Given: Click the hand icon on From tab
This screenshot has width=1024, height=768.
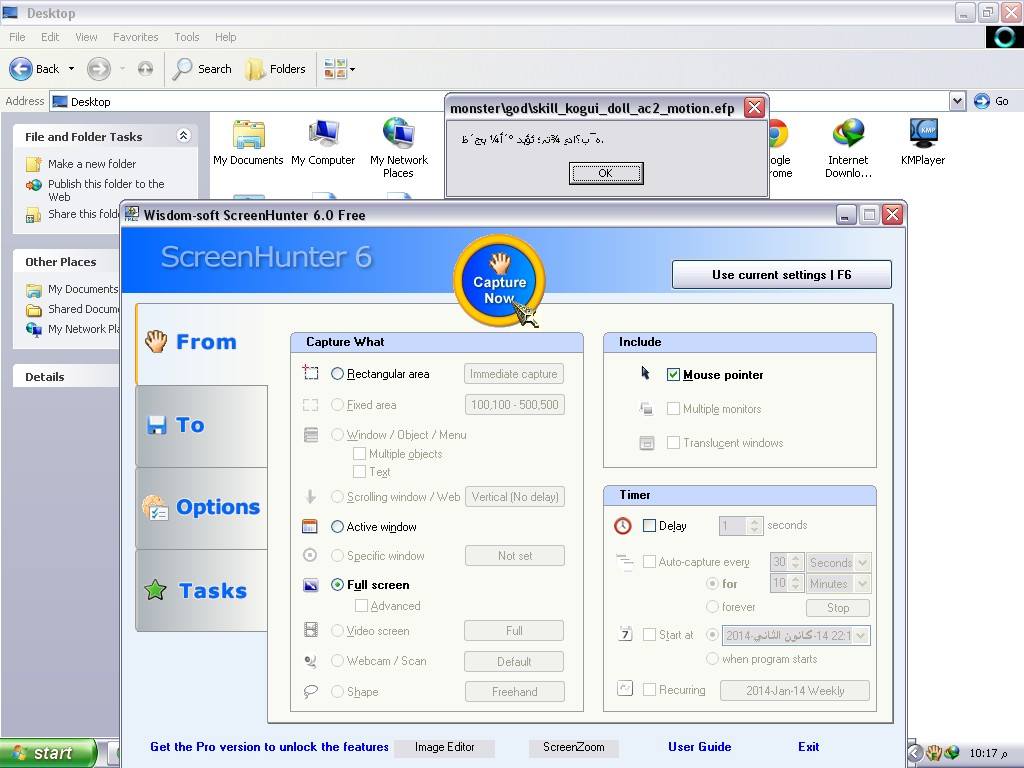Looking at the screenshot, I should pyautogui.click(x=156, y=341).
